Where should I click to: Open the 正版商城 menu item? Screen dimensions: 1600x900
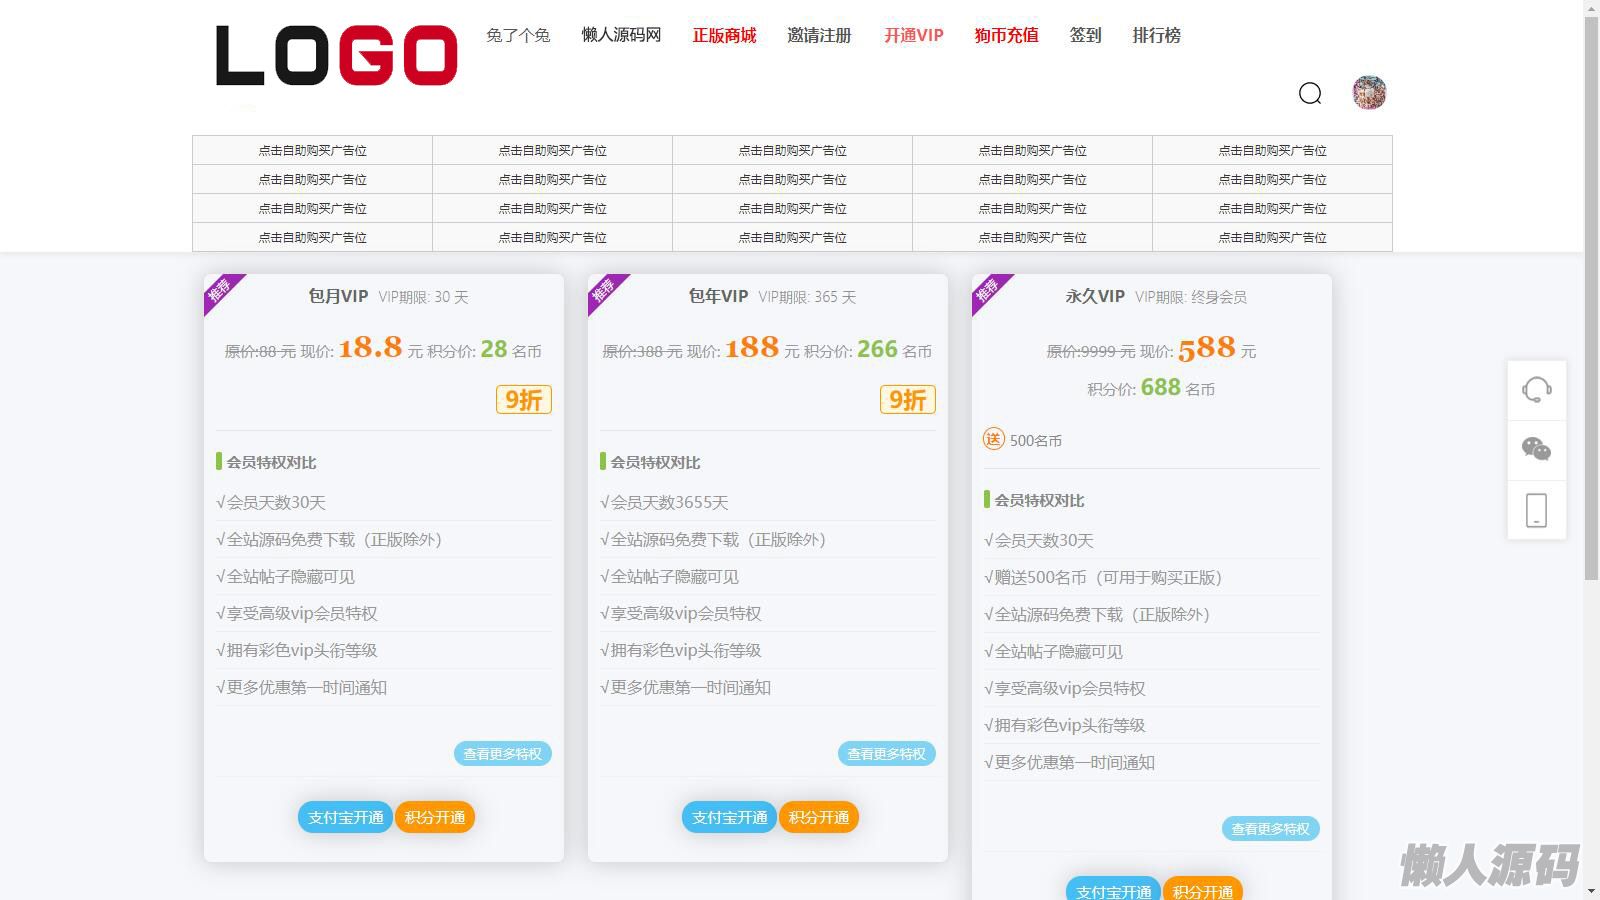coord(724,35)
